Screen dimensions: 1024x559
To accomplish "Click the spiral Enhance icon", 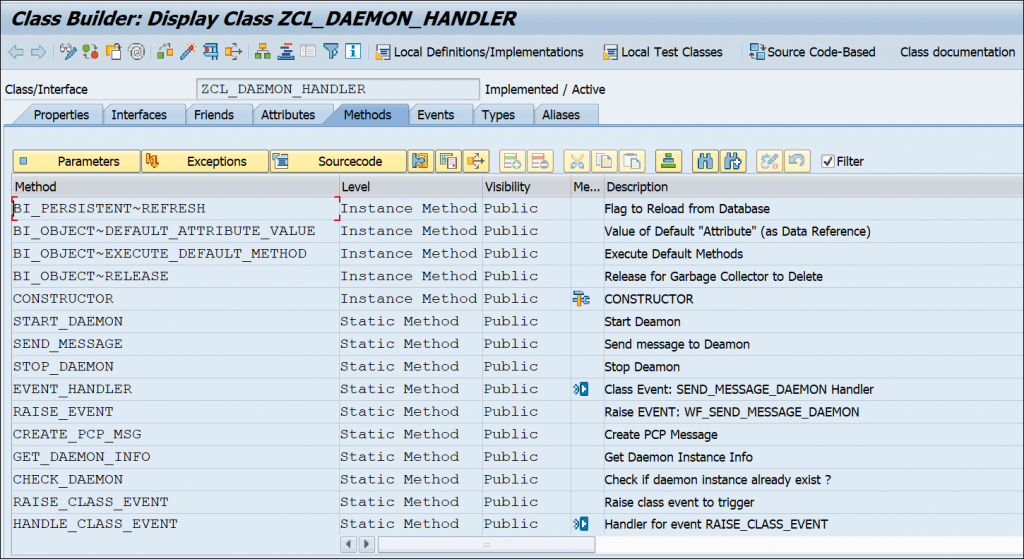I will (136, 52).
